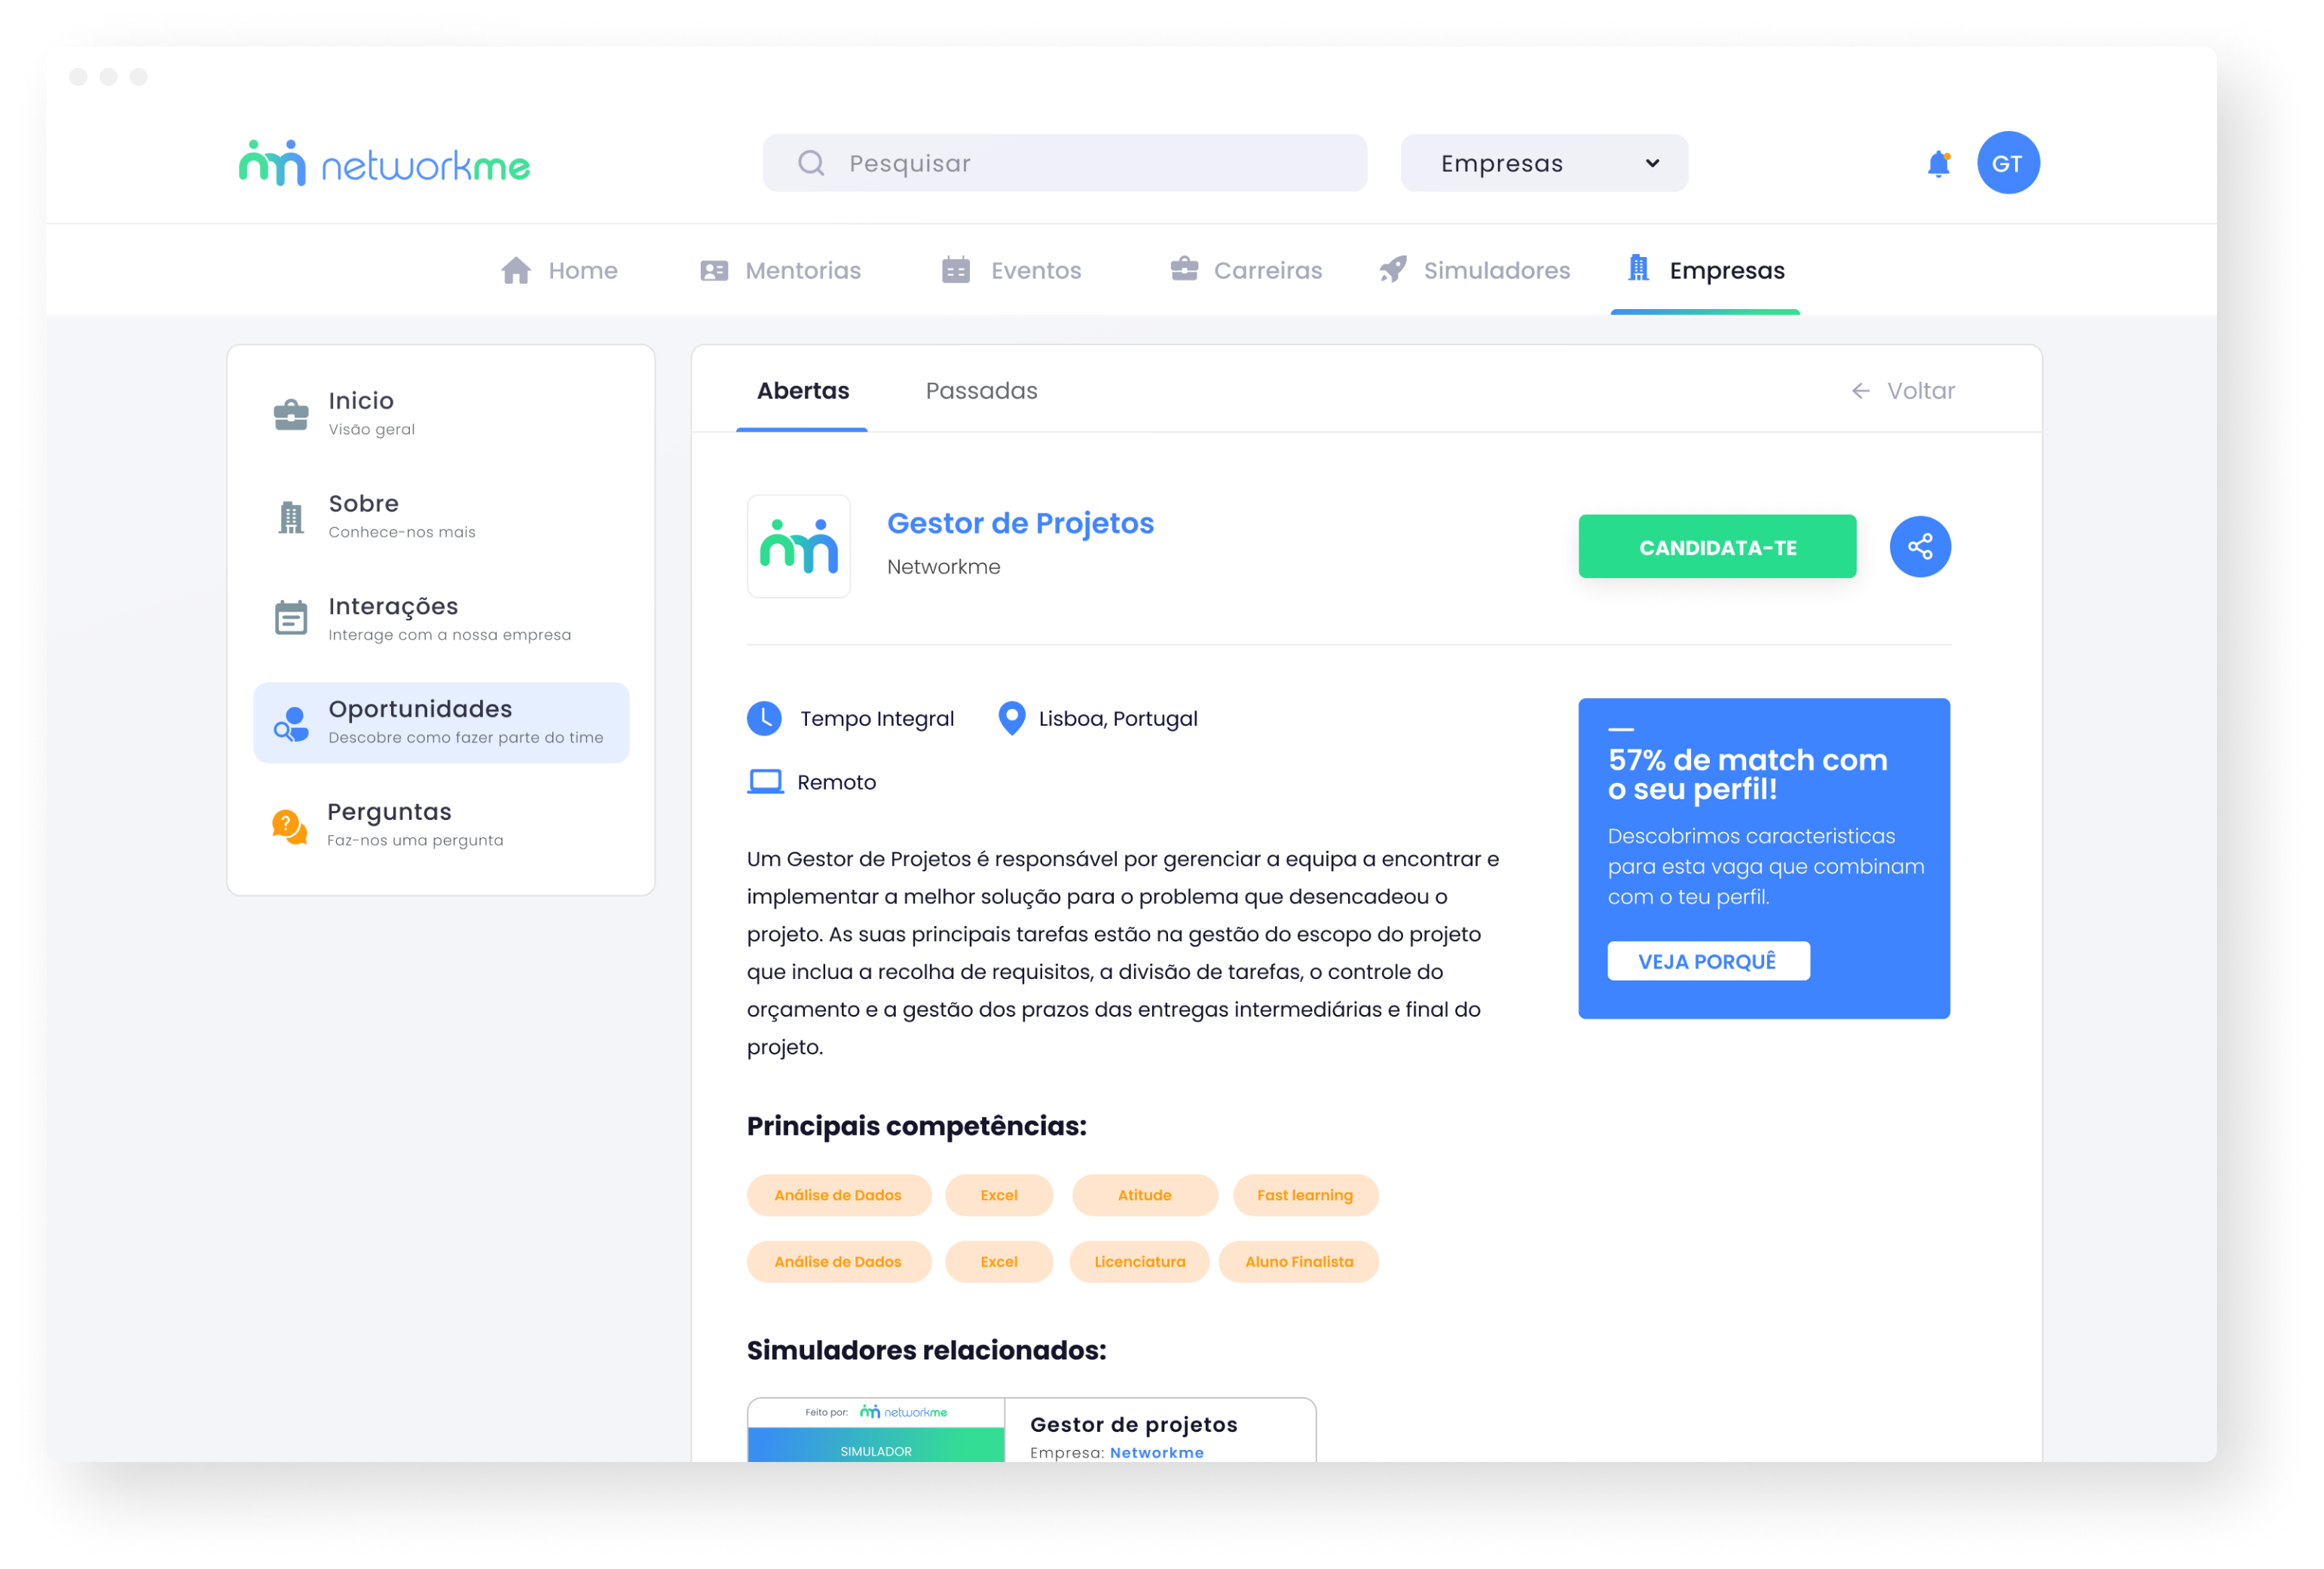
Task: Click the Networkme company logo thumbnail
Action: (798, 546)
